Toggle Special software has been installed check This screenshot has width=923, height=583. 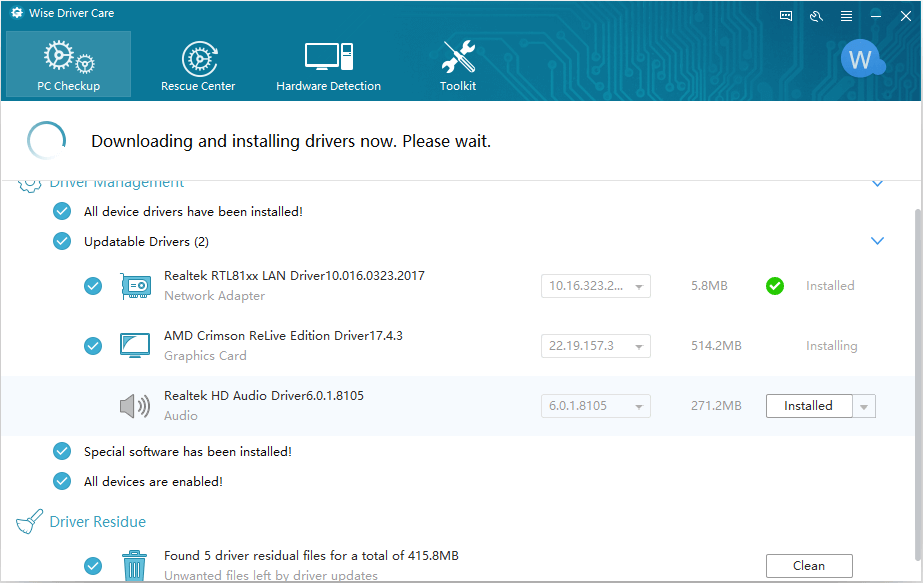tap(62, 451)
